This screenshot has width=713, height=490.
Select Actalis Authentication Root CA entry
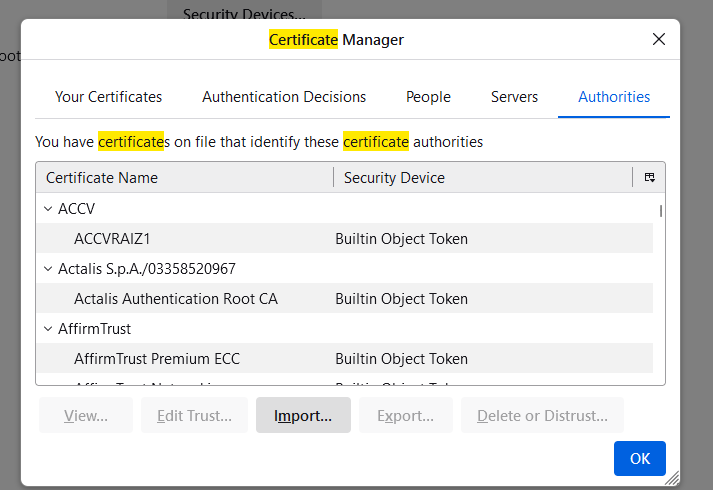click(176, 299)
